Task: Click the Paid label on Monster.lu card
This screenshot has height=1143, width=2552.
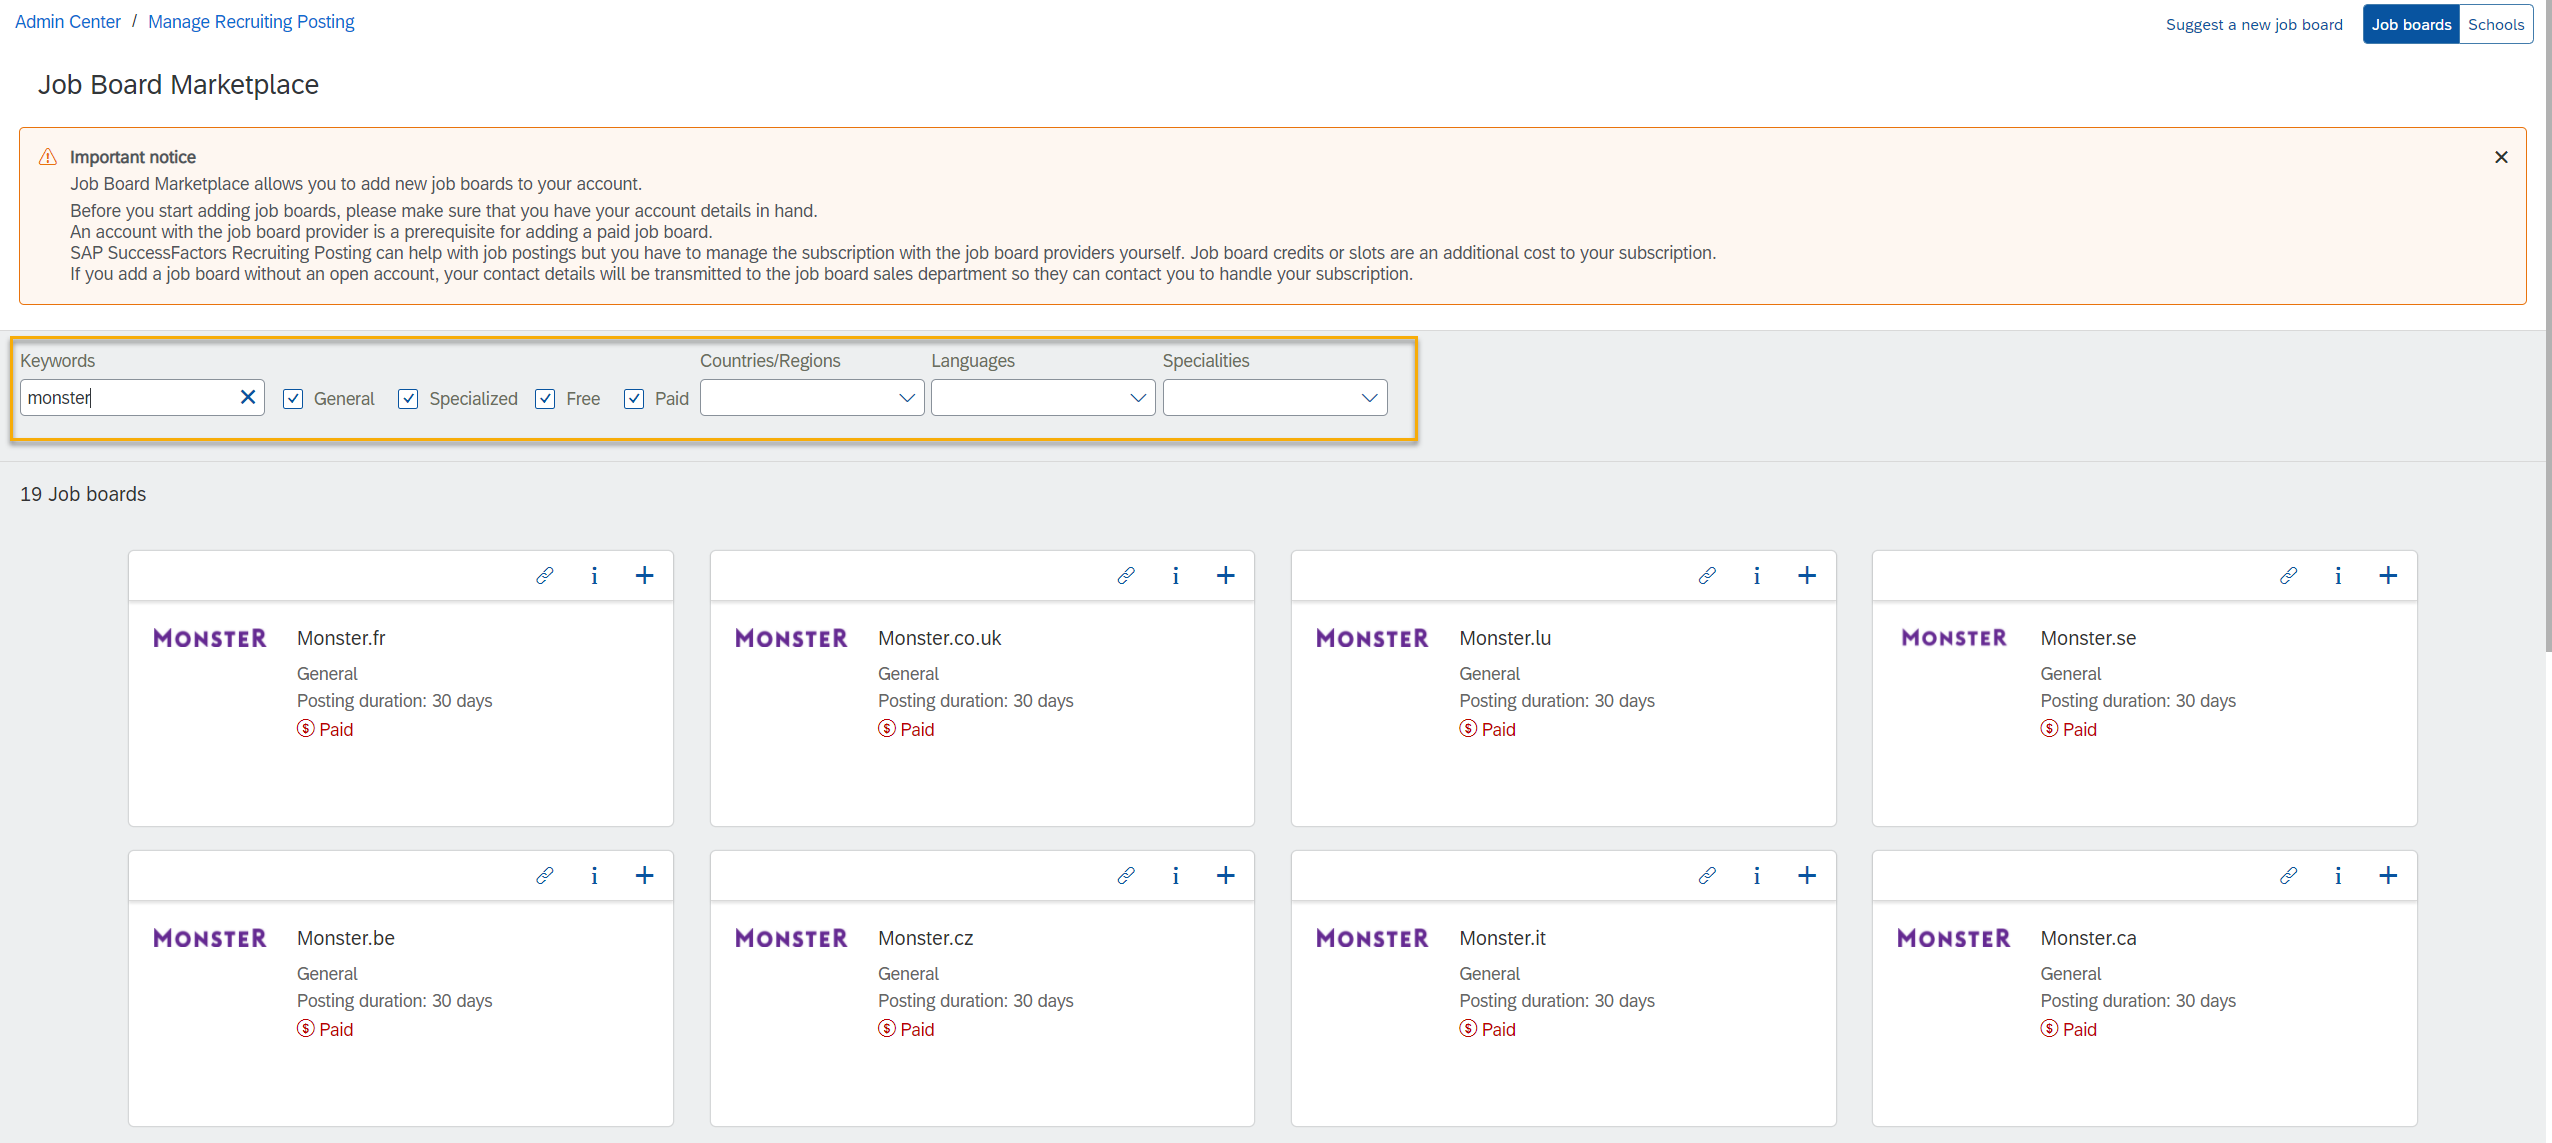Action: (x=1499, y=729)
